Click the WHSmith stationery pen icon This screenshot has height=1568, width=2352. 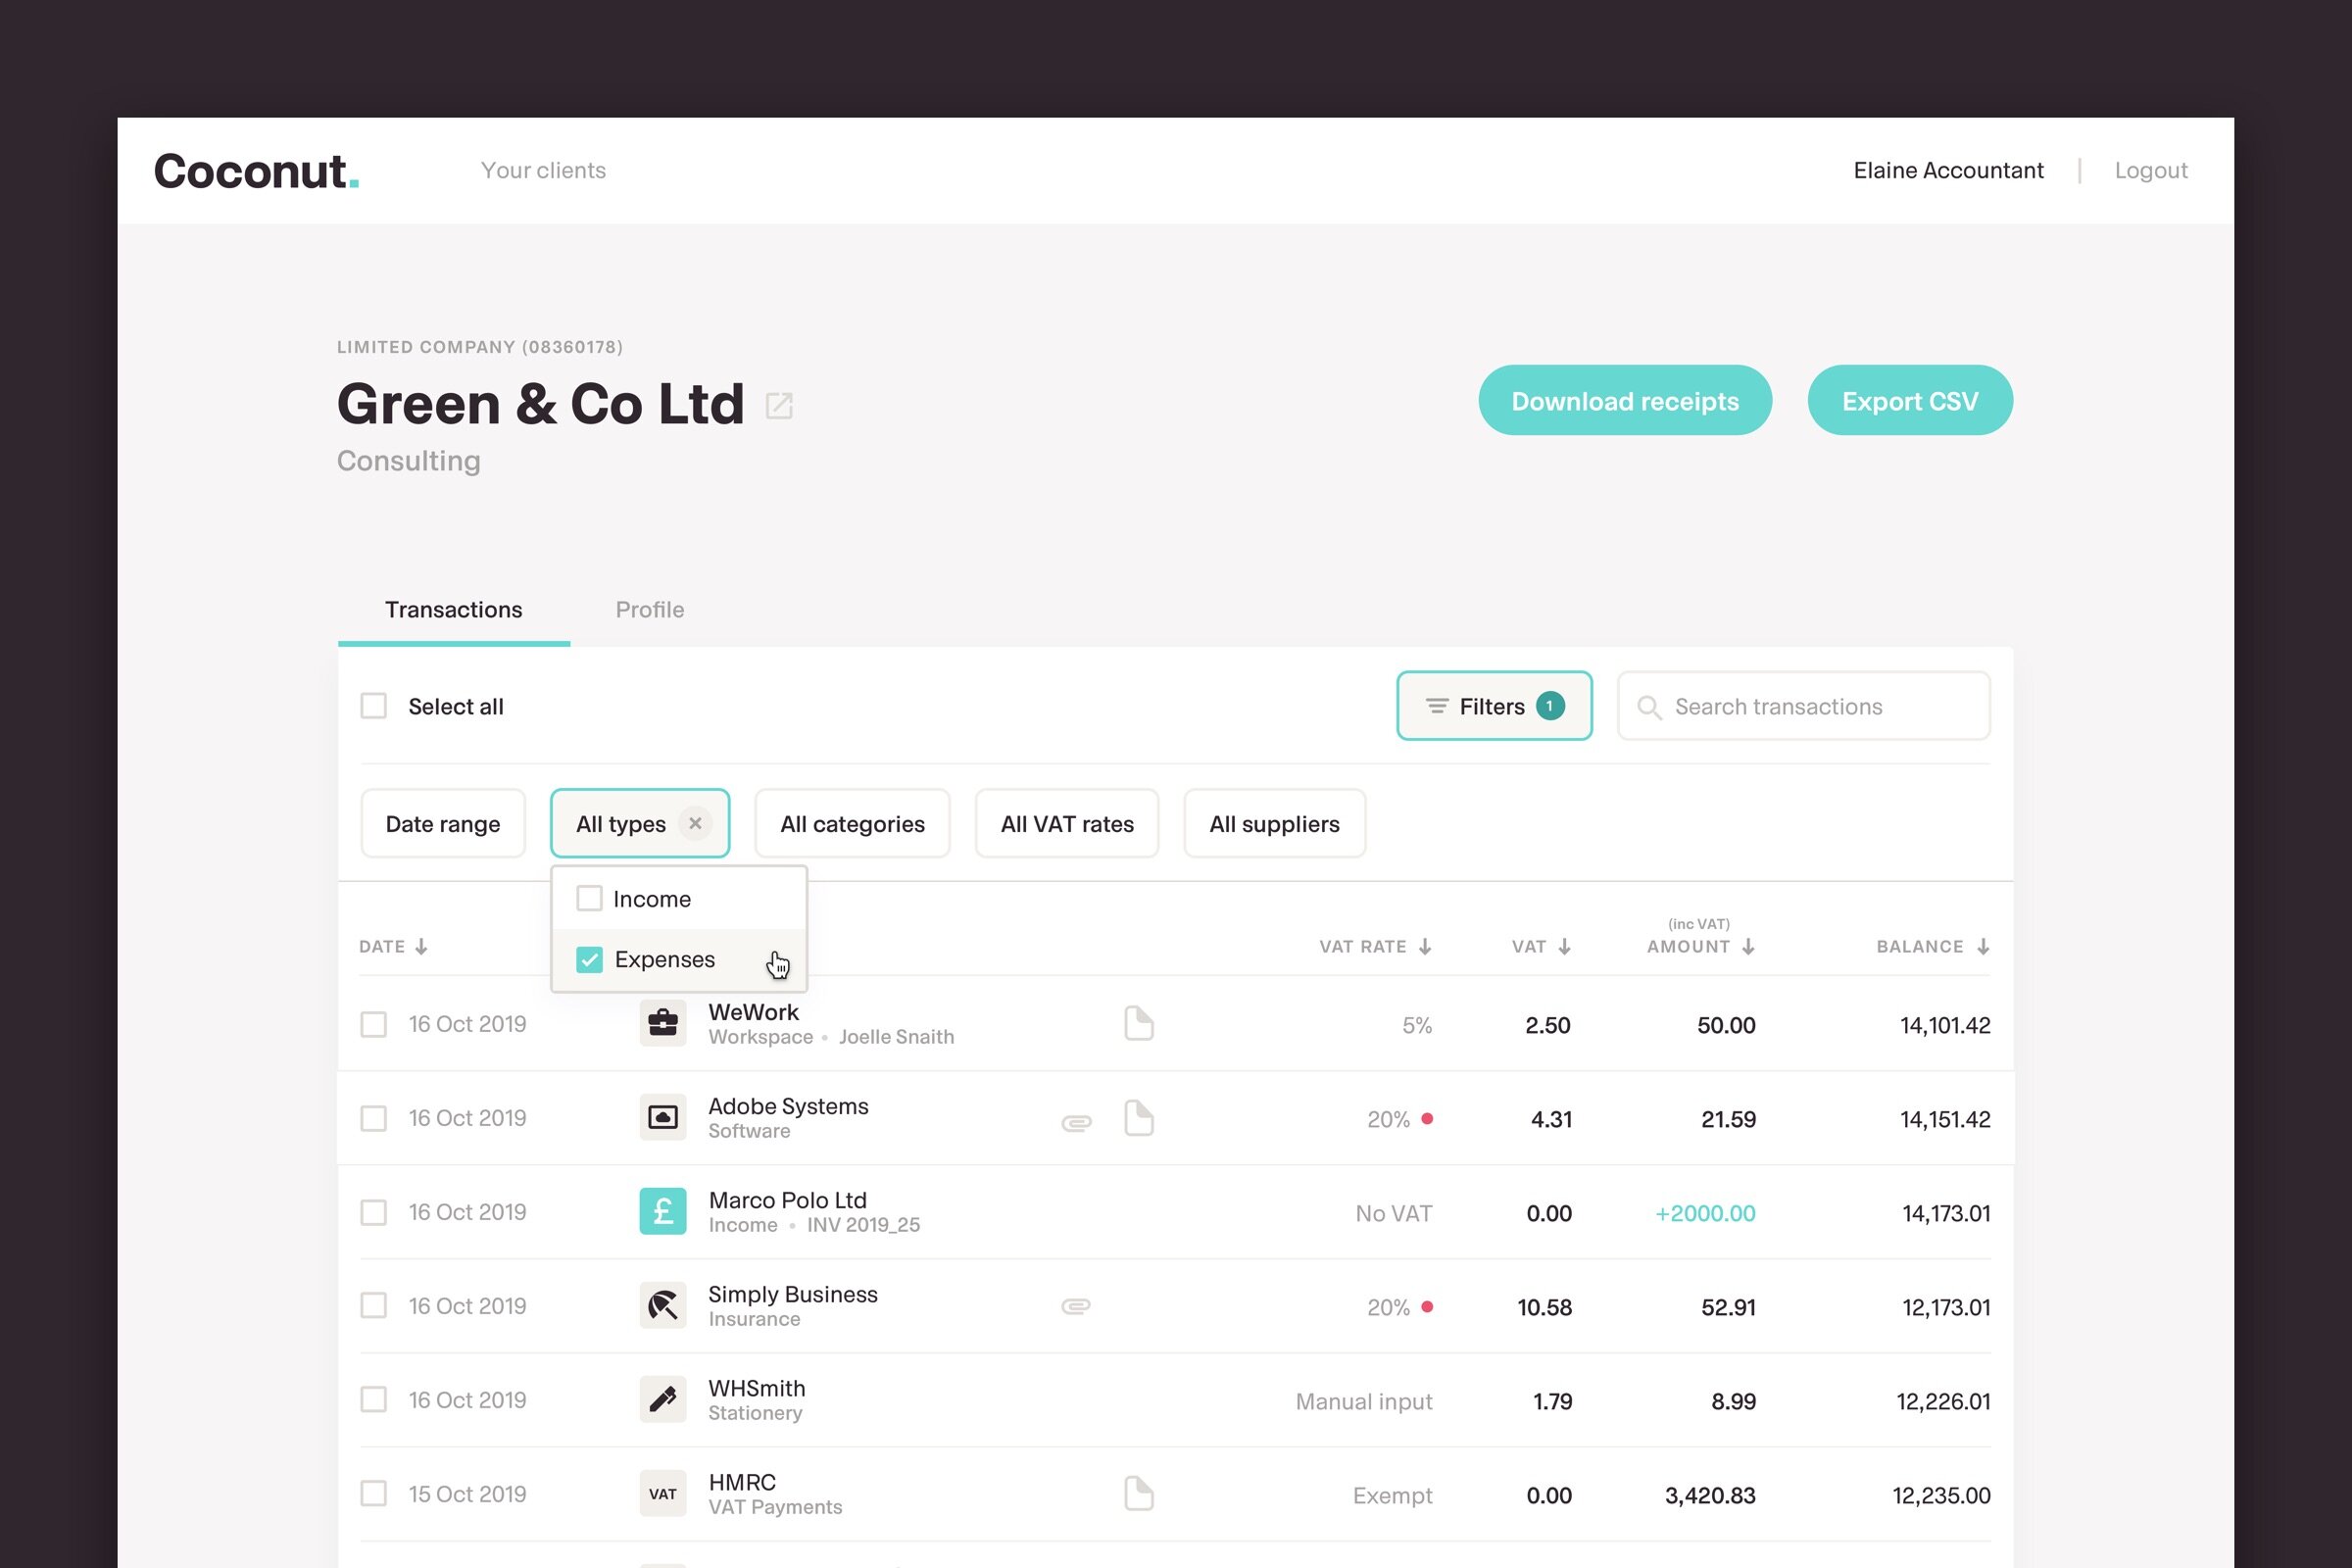pos(662,1399)
